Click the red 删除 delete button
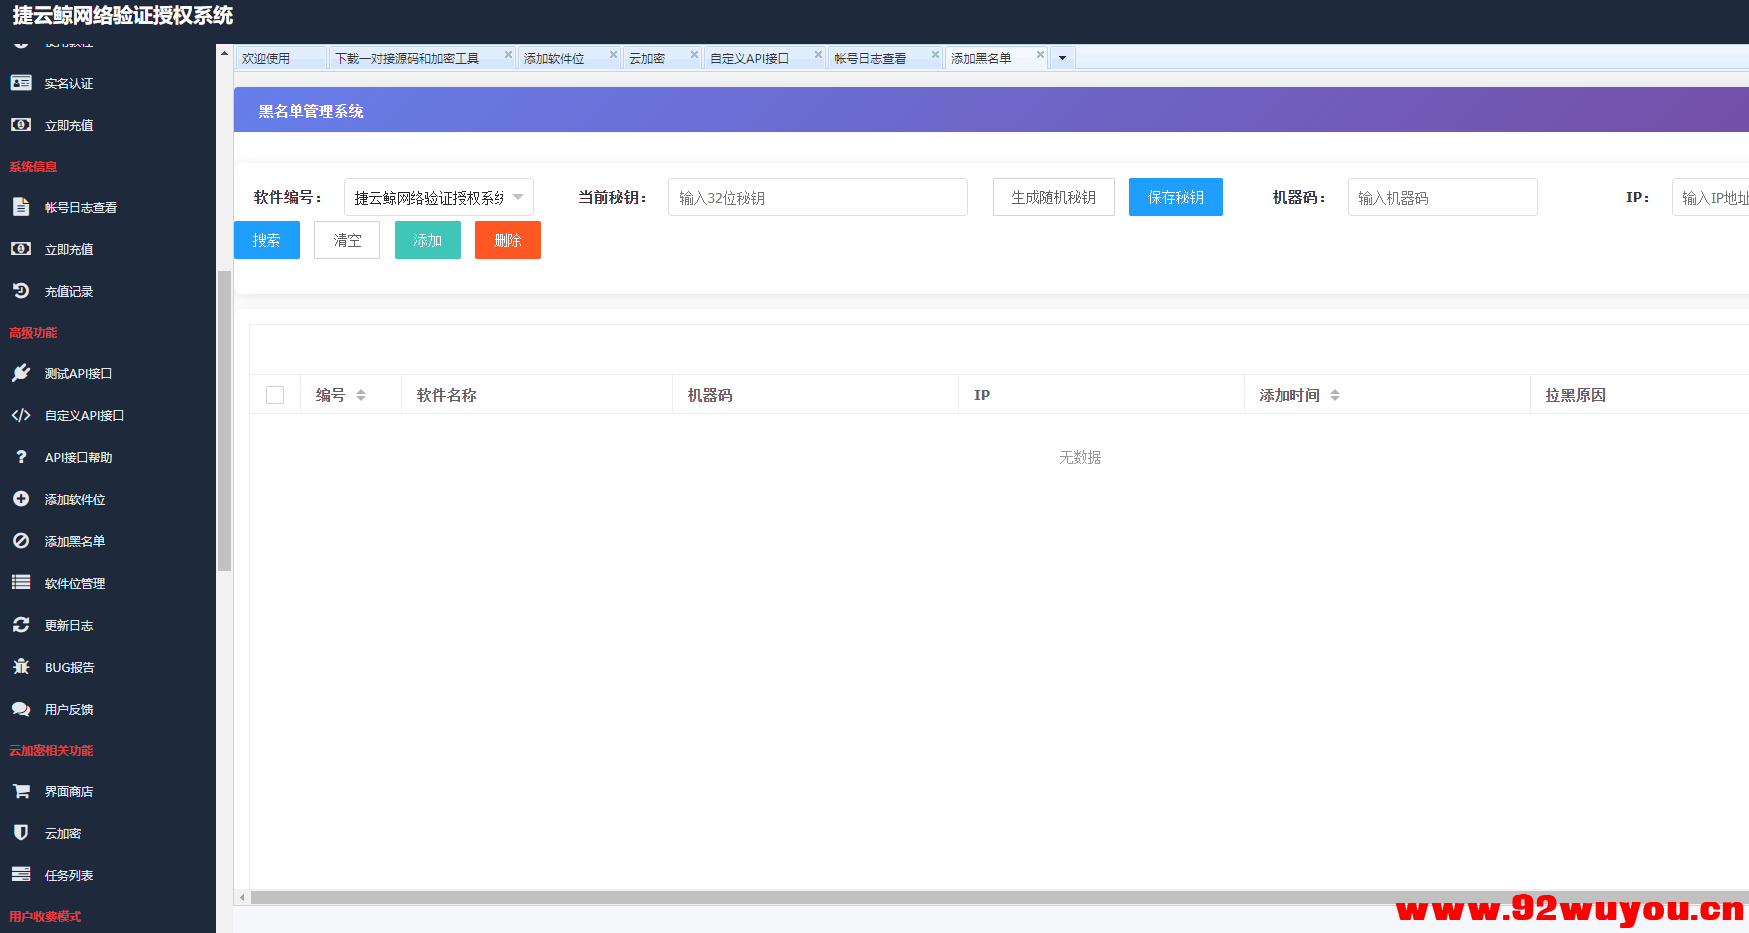This screenshot has height=933, width=1749. [507, 240]
